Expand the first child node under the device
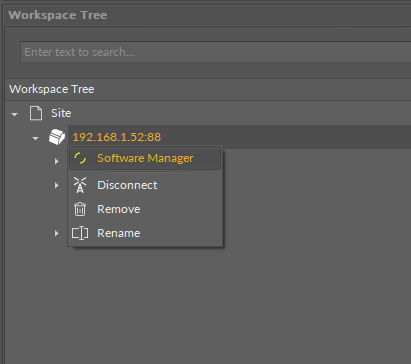The image size is (411, 364). 57,161
